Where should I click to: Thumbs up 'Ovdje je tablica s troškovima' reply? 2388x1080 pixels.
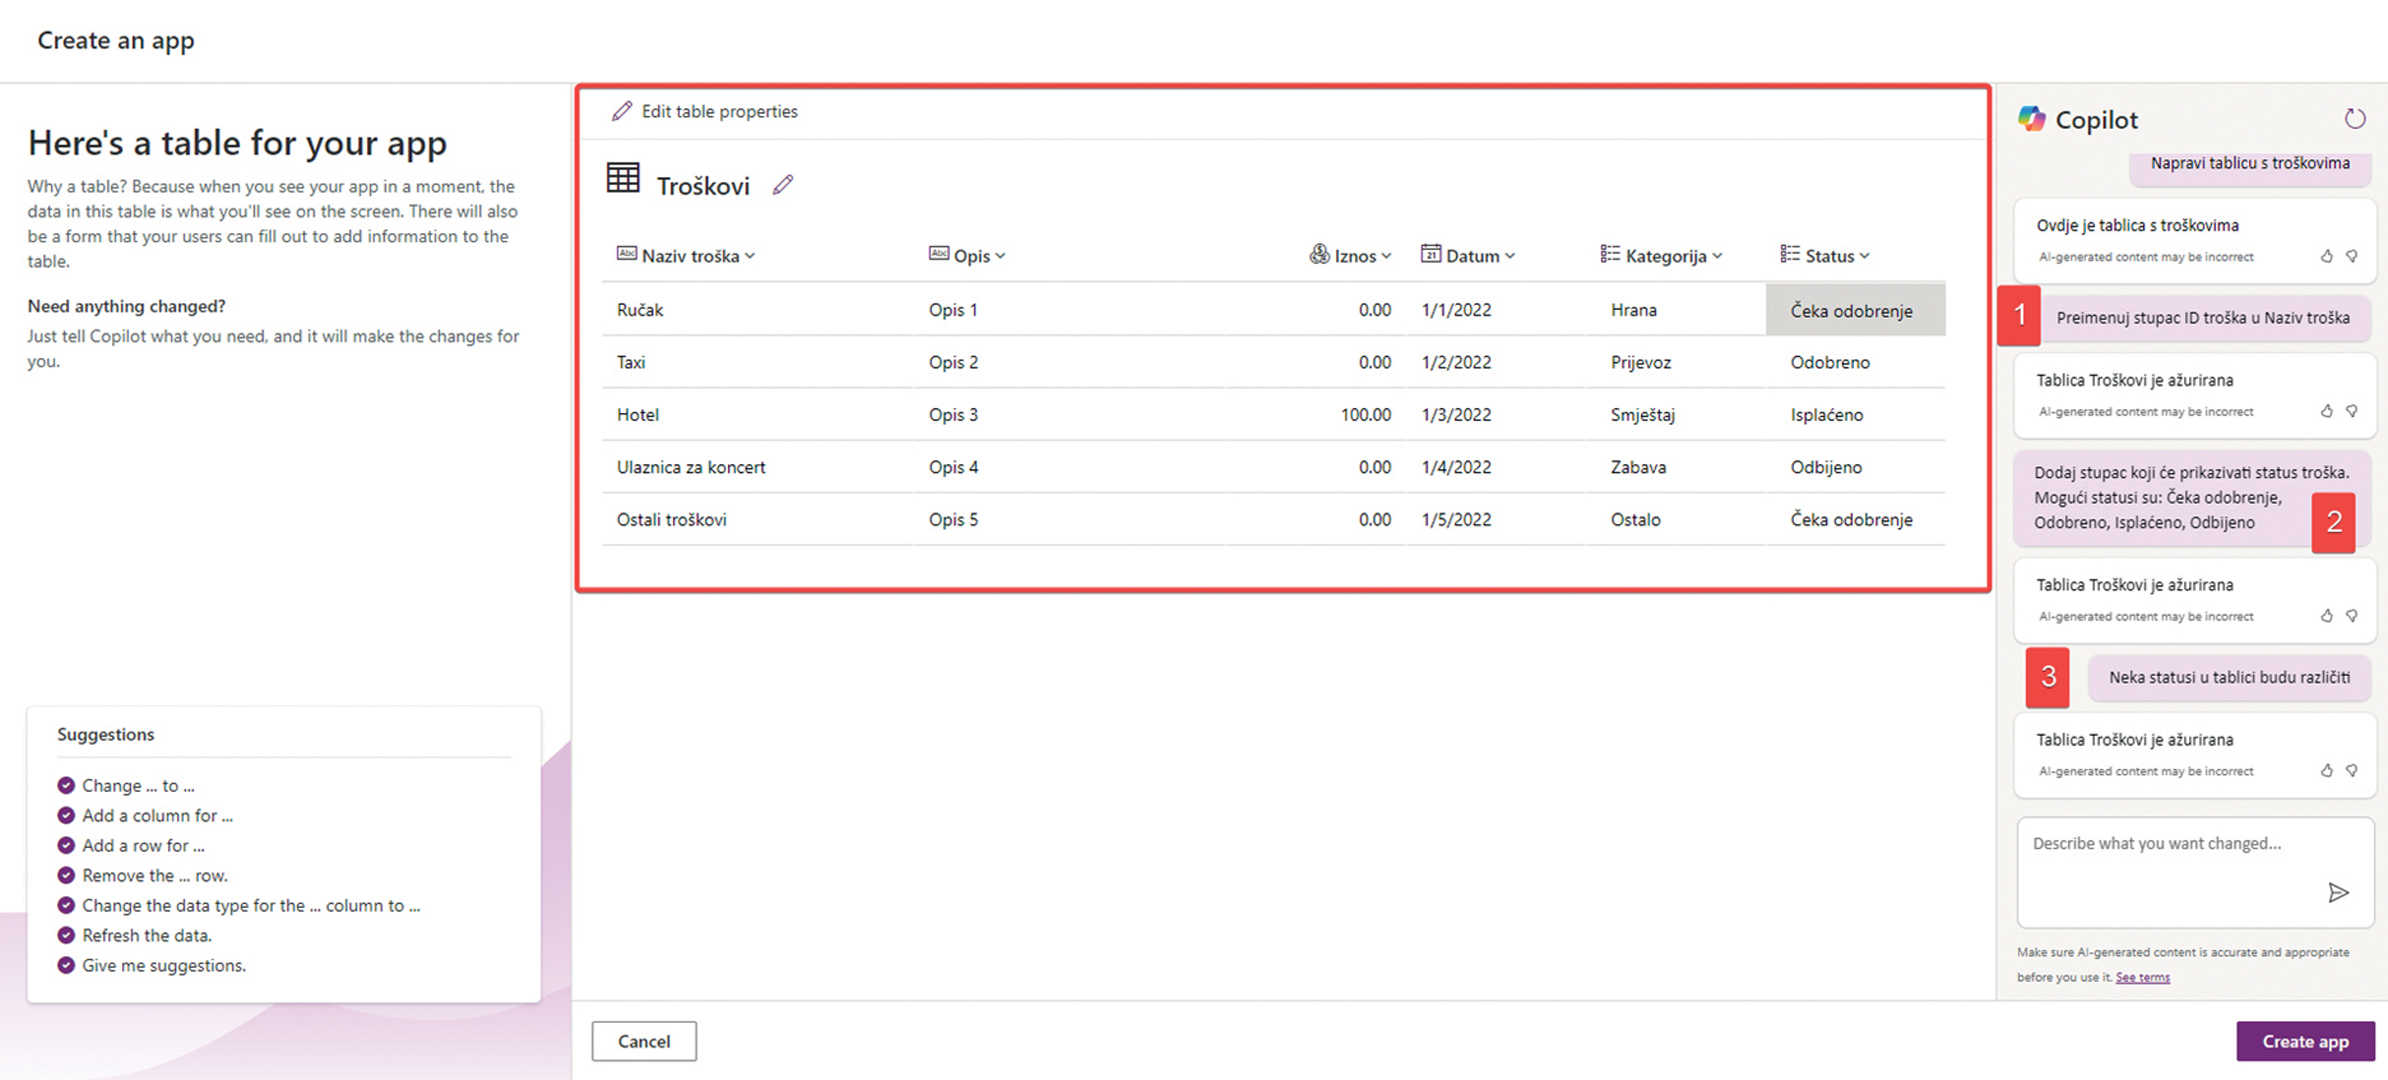point(2327,257)
